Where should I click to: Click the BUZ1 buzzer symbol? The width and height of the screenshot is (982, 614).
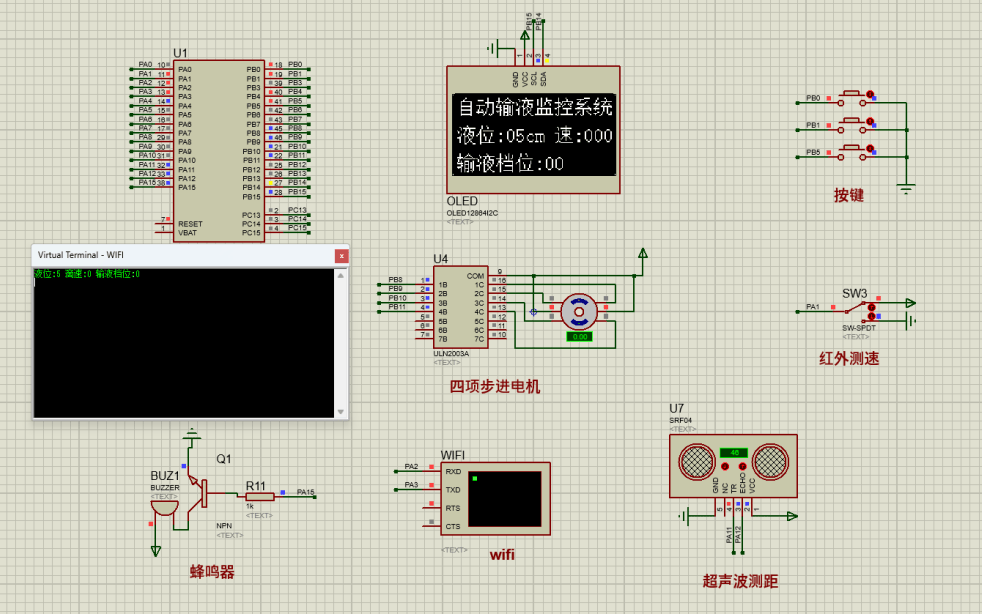pyautogui.click(x=163, y=505)
